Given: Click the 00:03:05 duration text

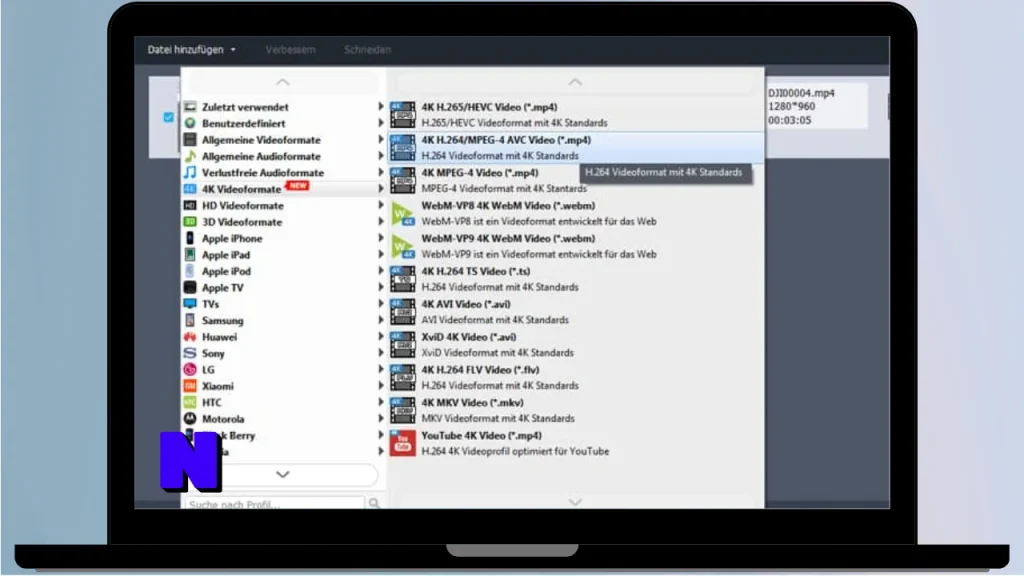Looking at the screenshot, I should pos(790,120).
